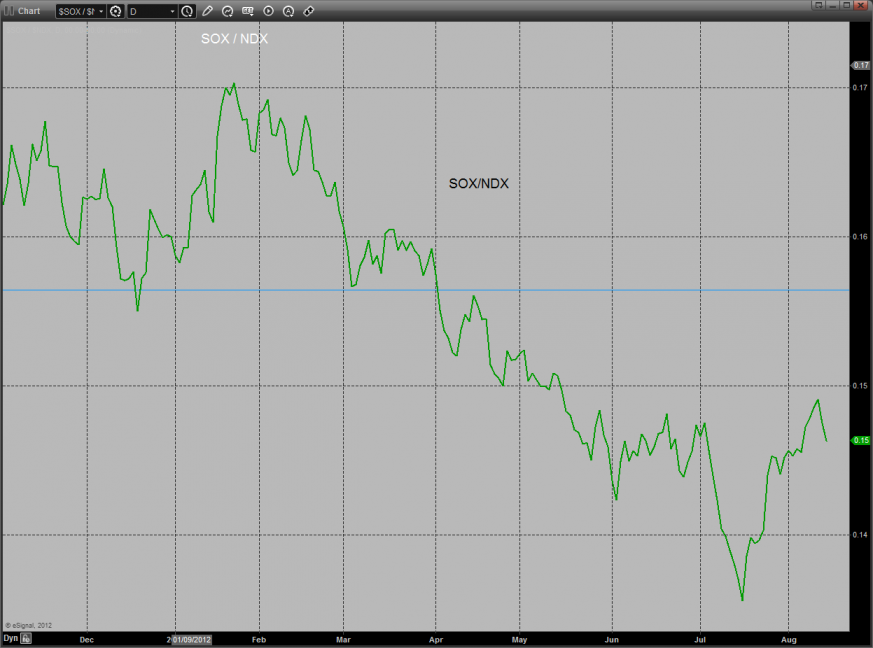Screen dimensions: 873x648
Task: Toggle the fx button next to Dyn
Action: click(x=26, y=638)
